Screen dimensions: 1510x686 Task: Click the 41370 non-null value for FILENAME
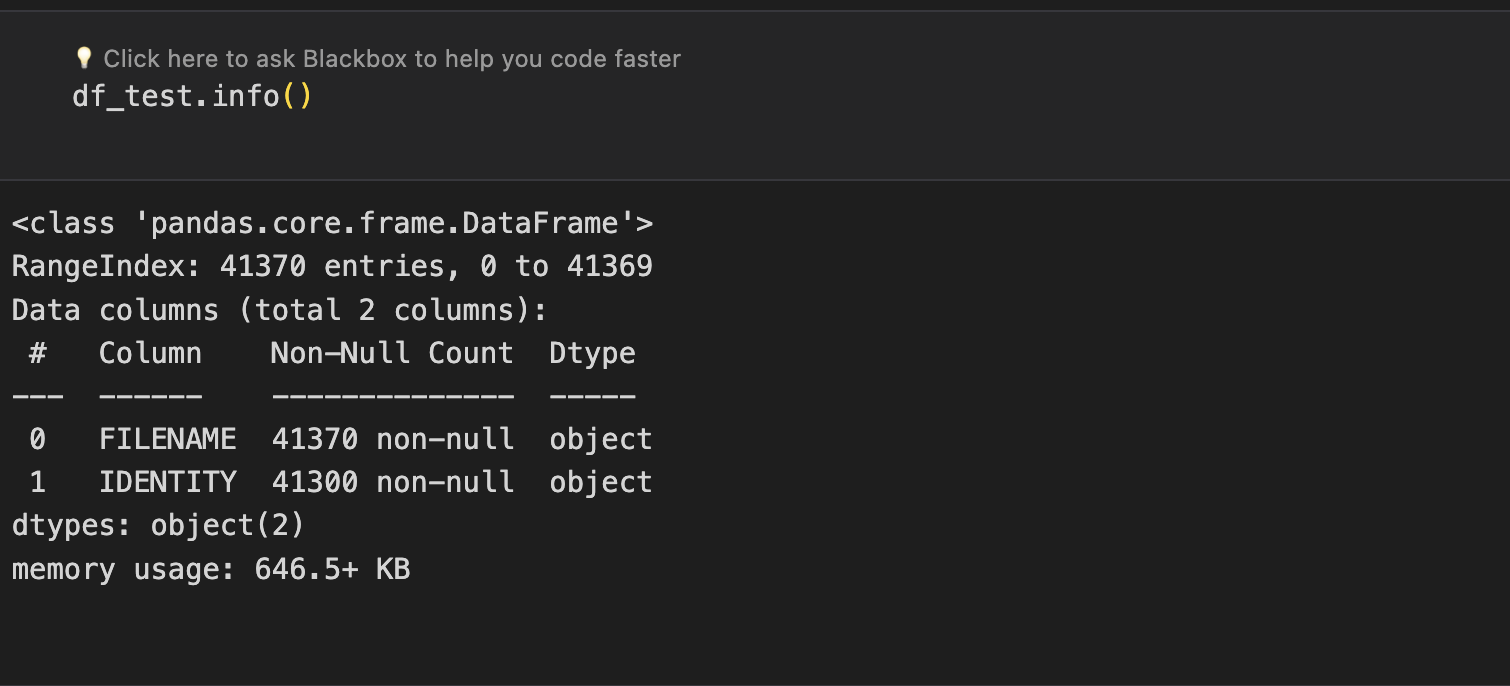click(392, 439)
